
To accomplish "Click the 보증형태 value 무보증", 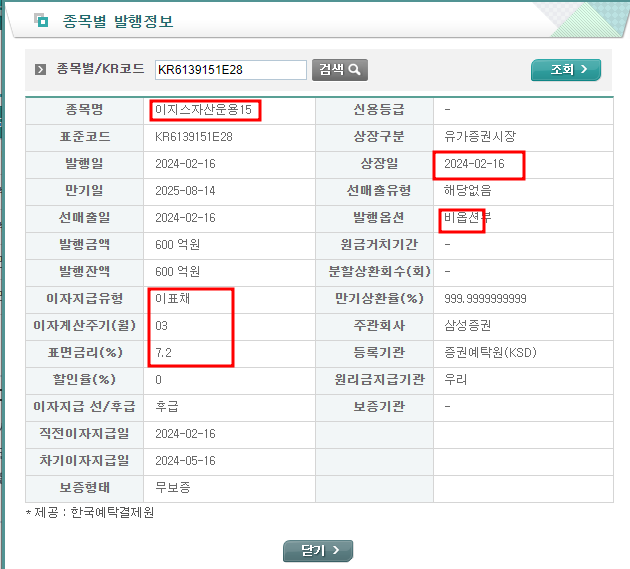I will (x=173, y=487).
